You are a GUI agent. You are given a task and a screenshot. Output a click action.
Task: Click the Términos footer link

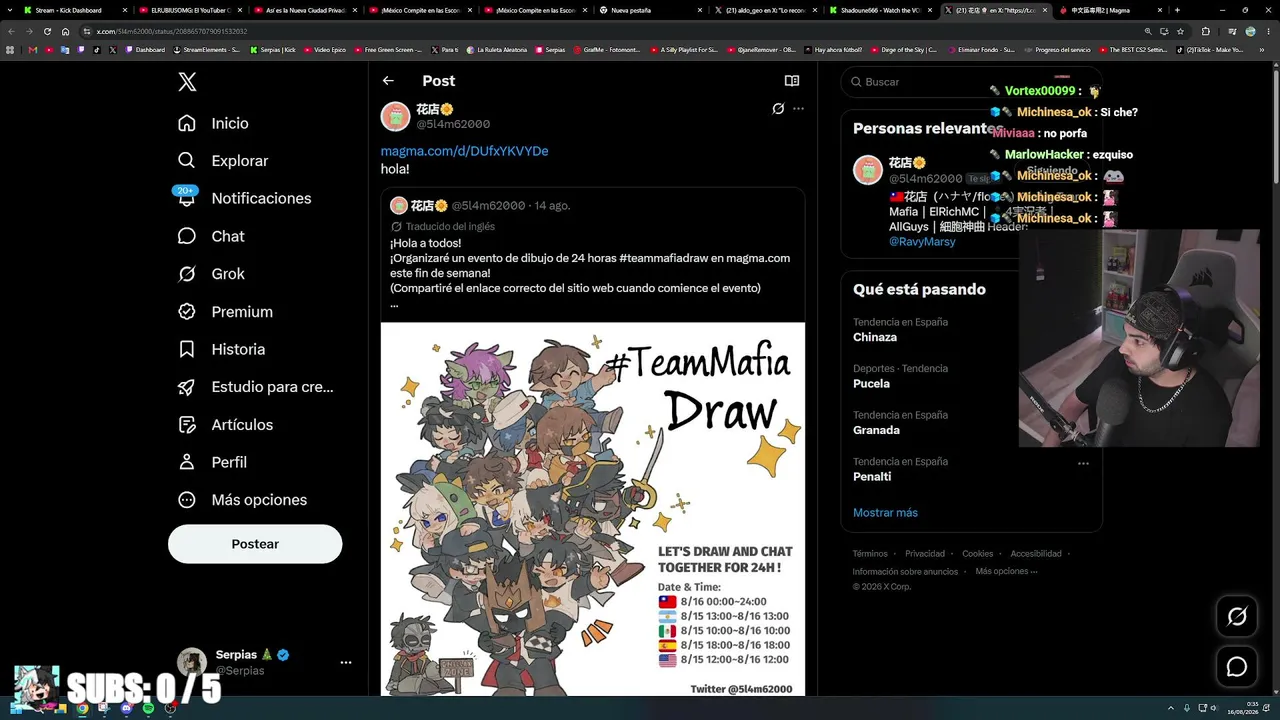point(870,554)
